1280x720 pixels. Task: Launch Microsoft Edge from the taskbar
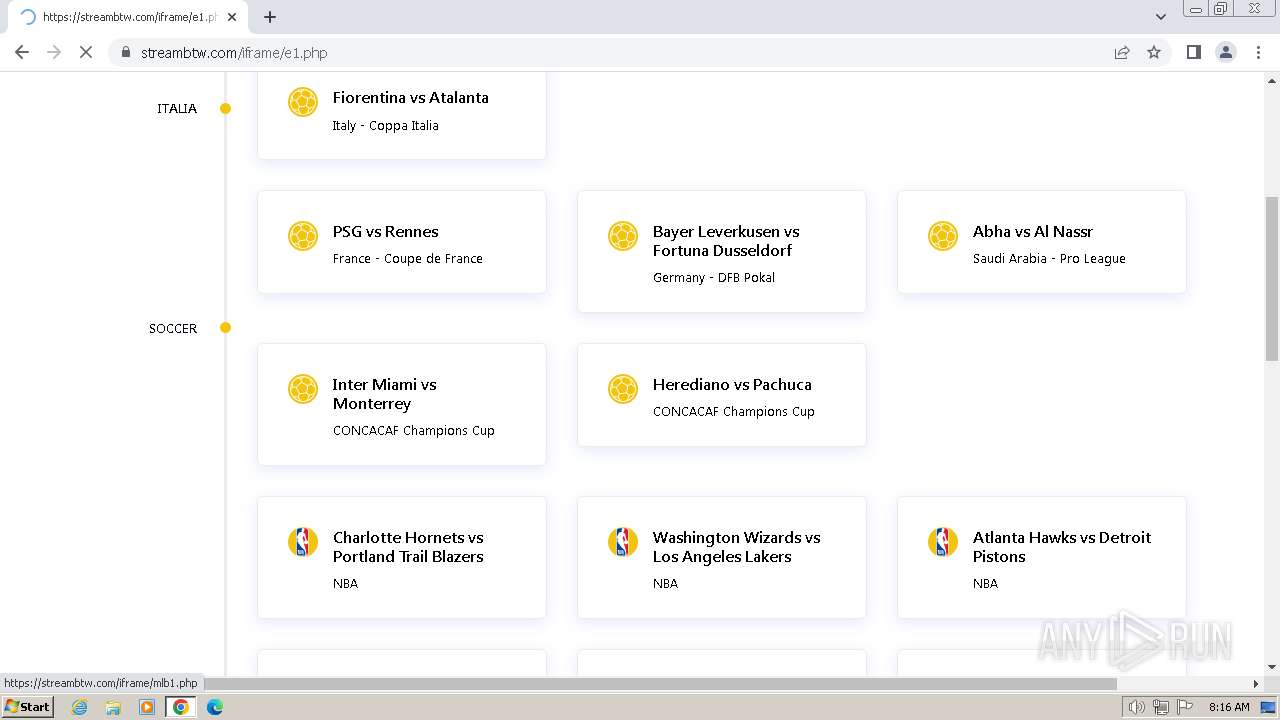point(214,707)
